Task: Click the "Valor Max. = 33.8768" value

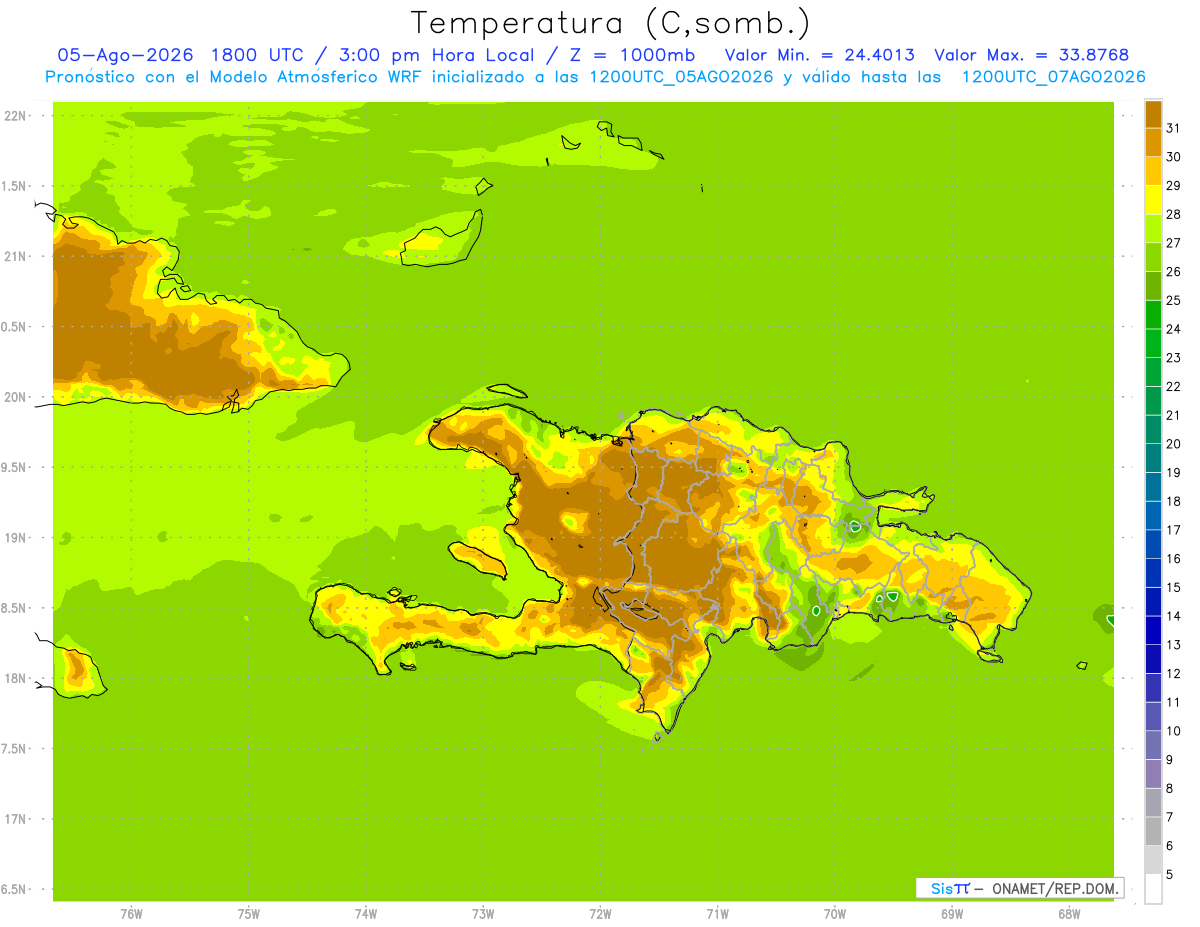Action: pos(1032,55)
